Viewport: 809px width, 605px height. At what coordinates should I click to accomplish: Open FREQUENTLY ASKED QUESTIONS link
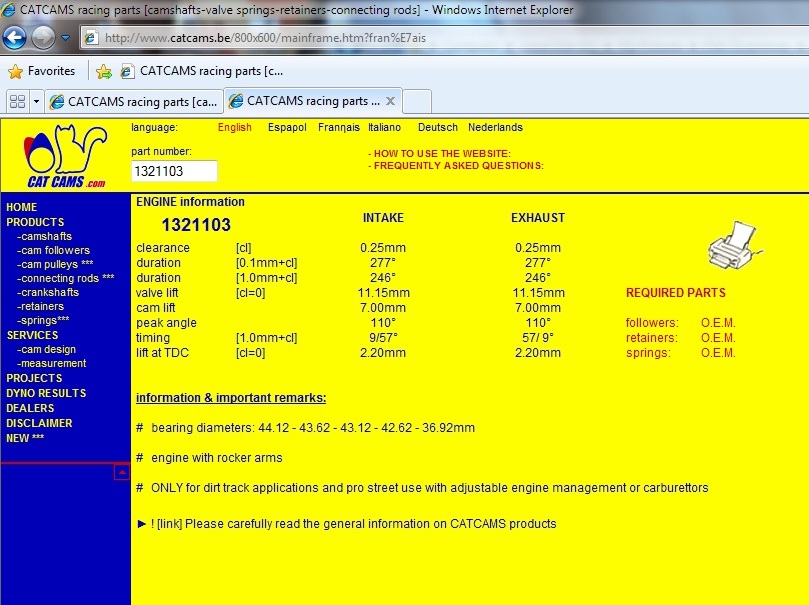456,166
